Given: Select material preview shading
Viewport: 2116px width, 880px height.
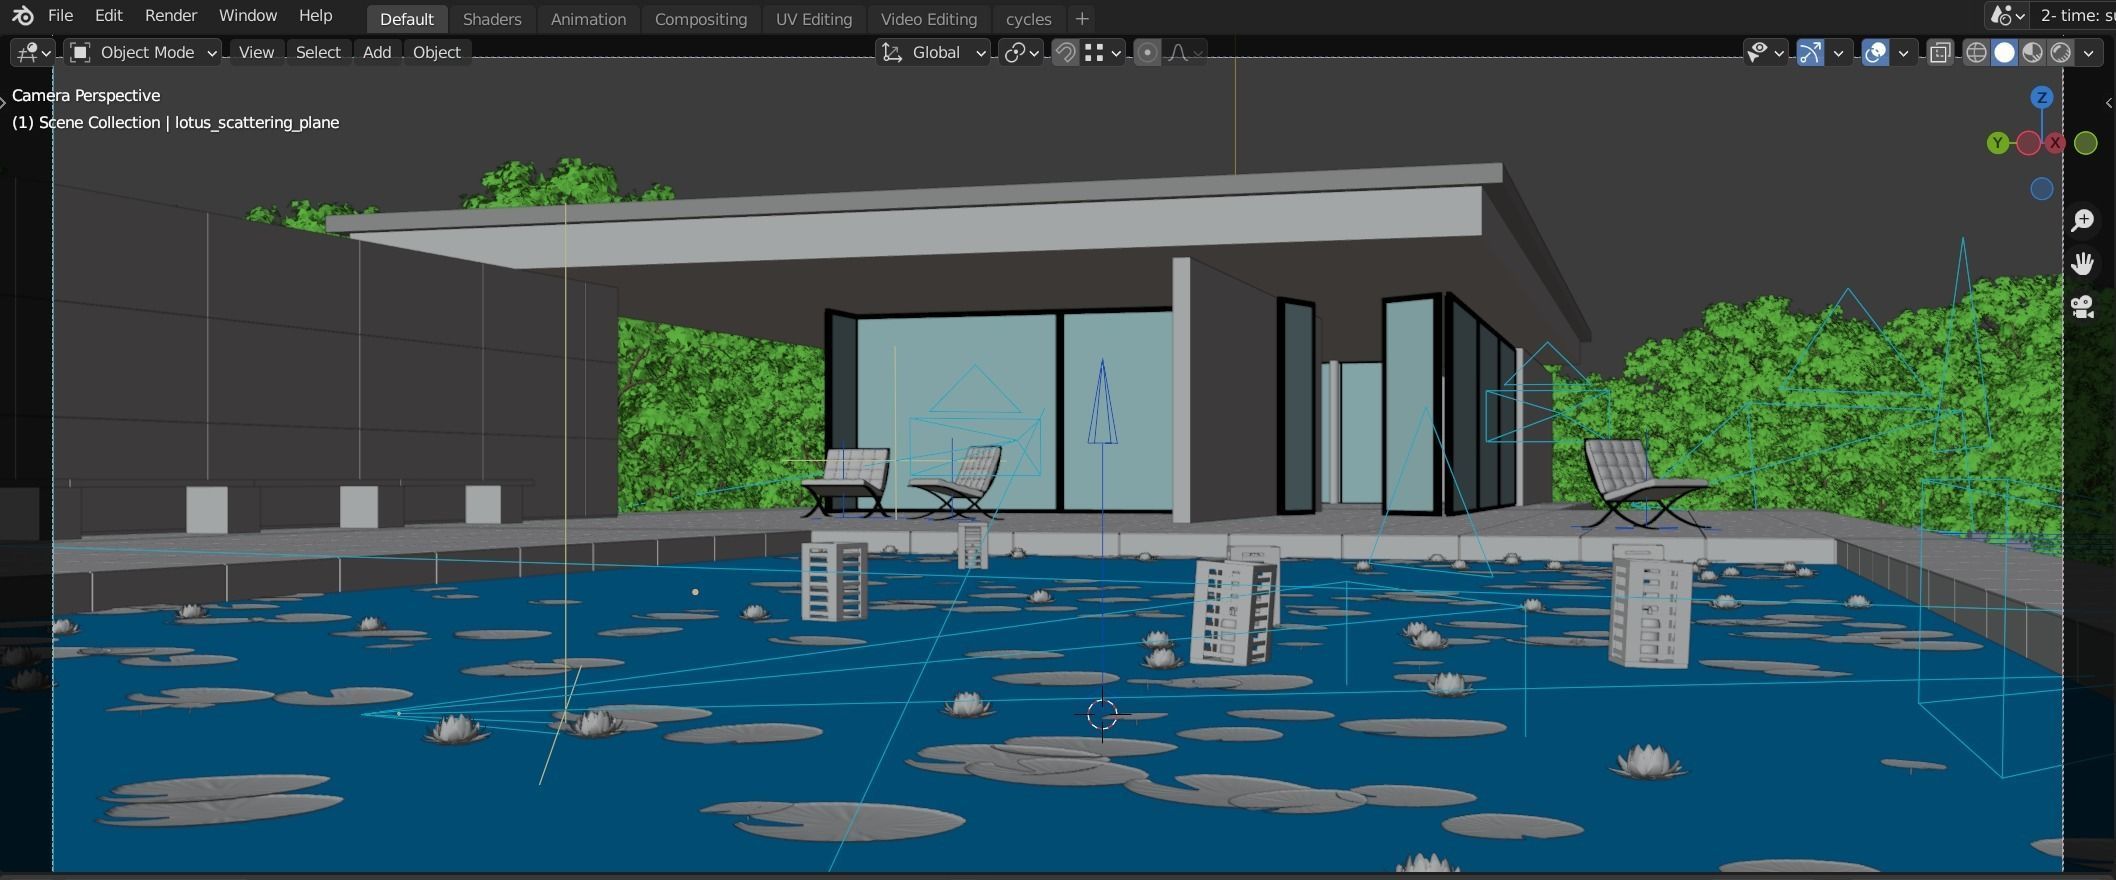Looking at the screenshot, I should 2032,52.
